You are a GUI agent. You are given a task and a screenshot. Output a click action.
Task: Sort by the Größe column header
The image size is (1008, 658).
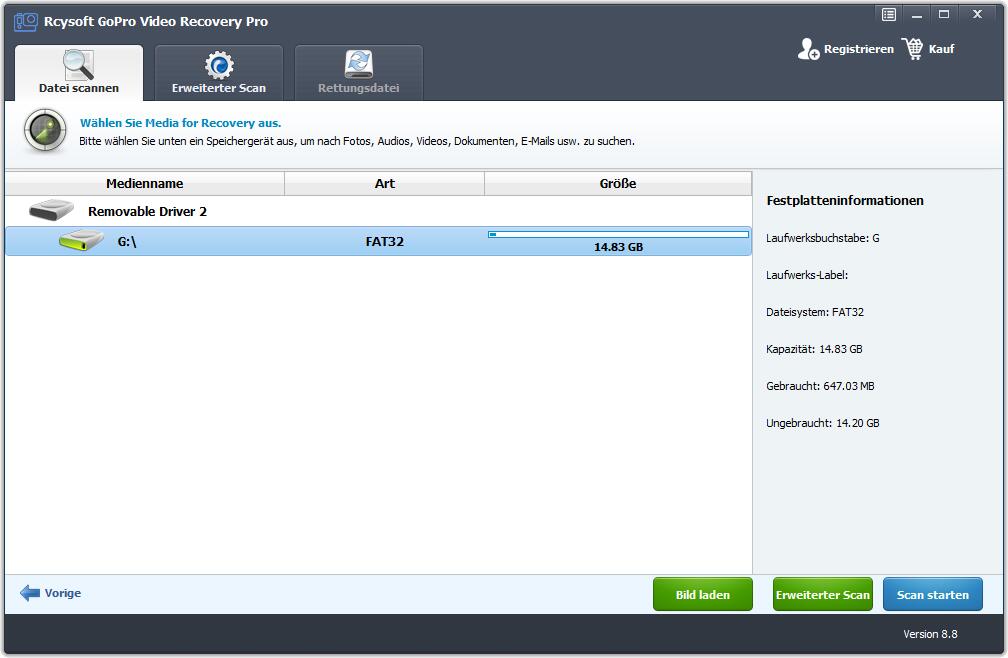(x=618, y=184)
